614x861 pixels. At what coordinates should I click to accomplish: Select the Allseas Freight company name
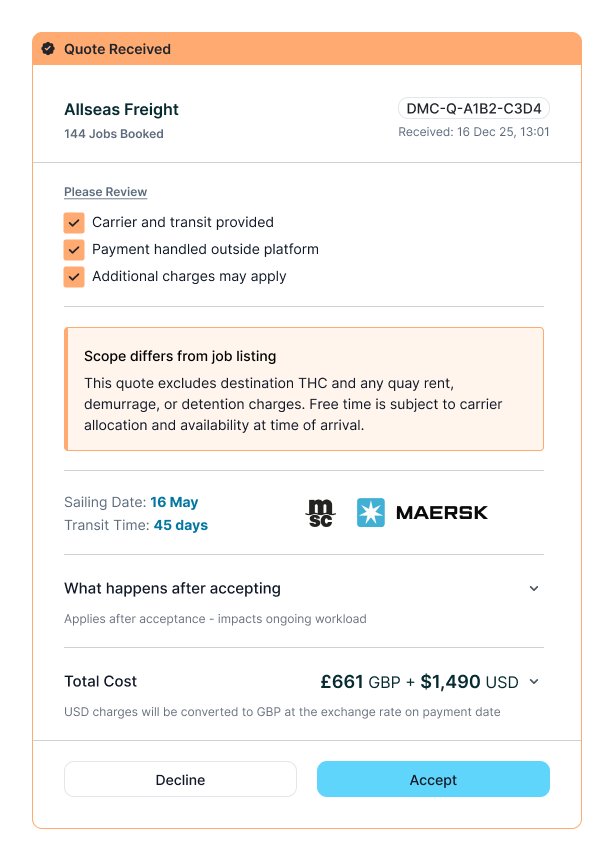(x=121, y=110)
